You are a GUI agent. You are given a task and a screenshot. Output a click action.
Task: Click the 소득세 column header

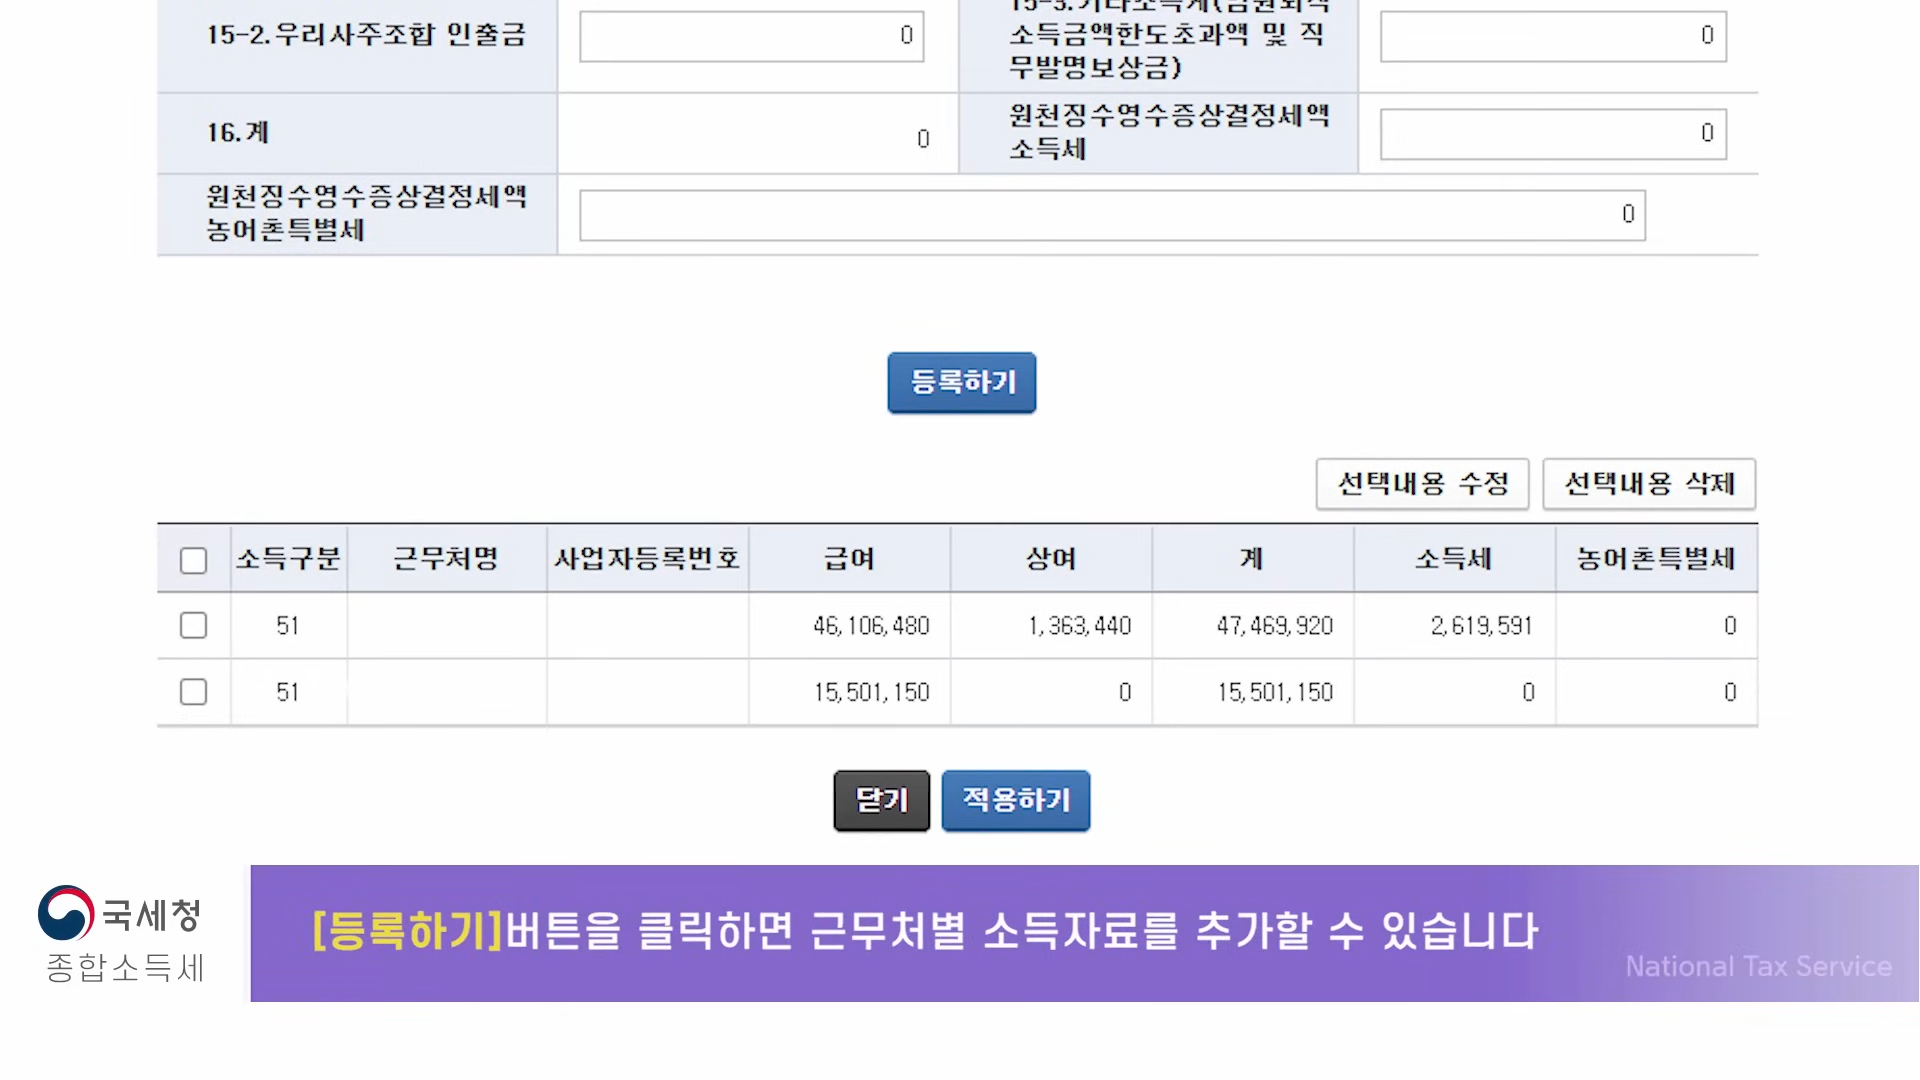point(1453,559)
